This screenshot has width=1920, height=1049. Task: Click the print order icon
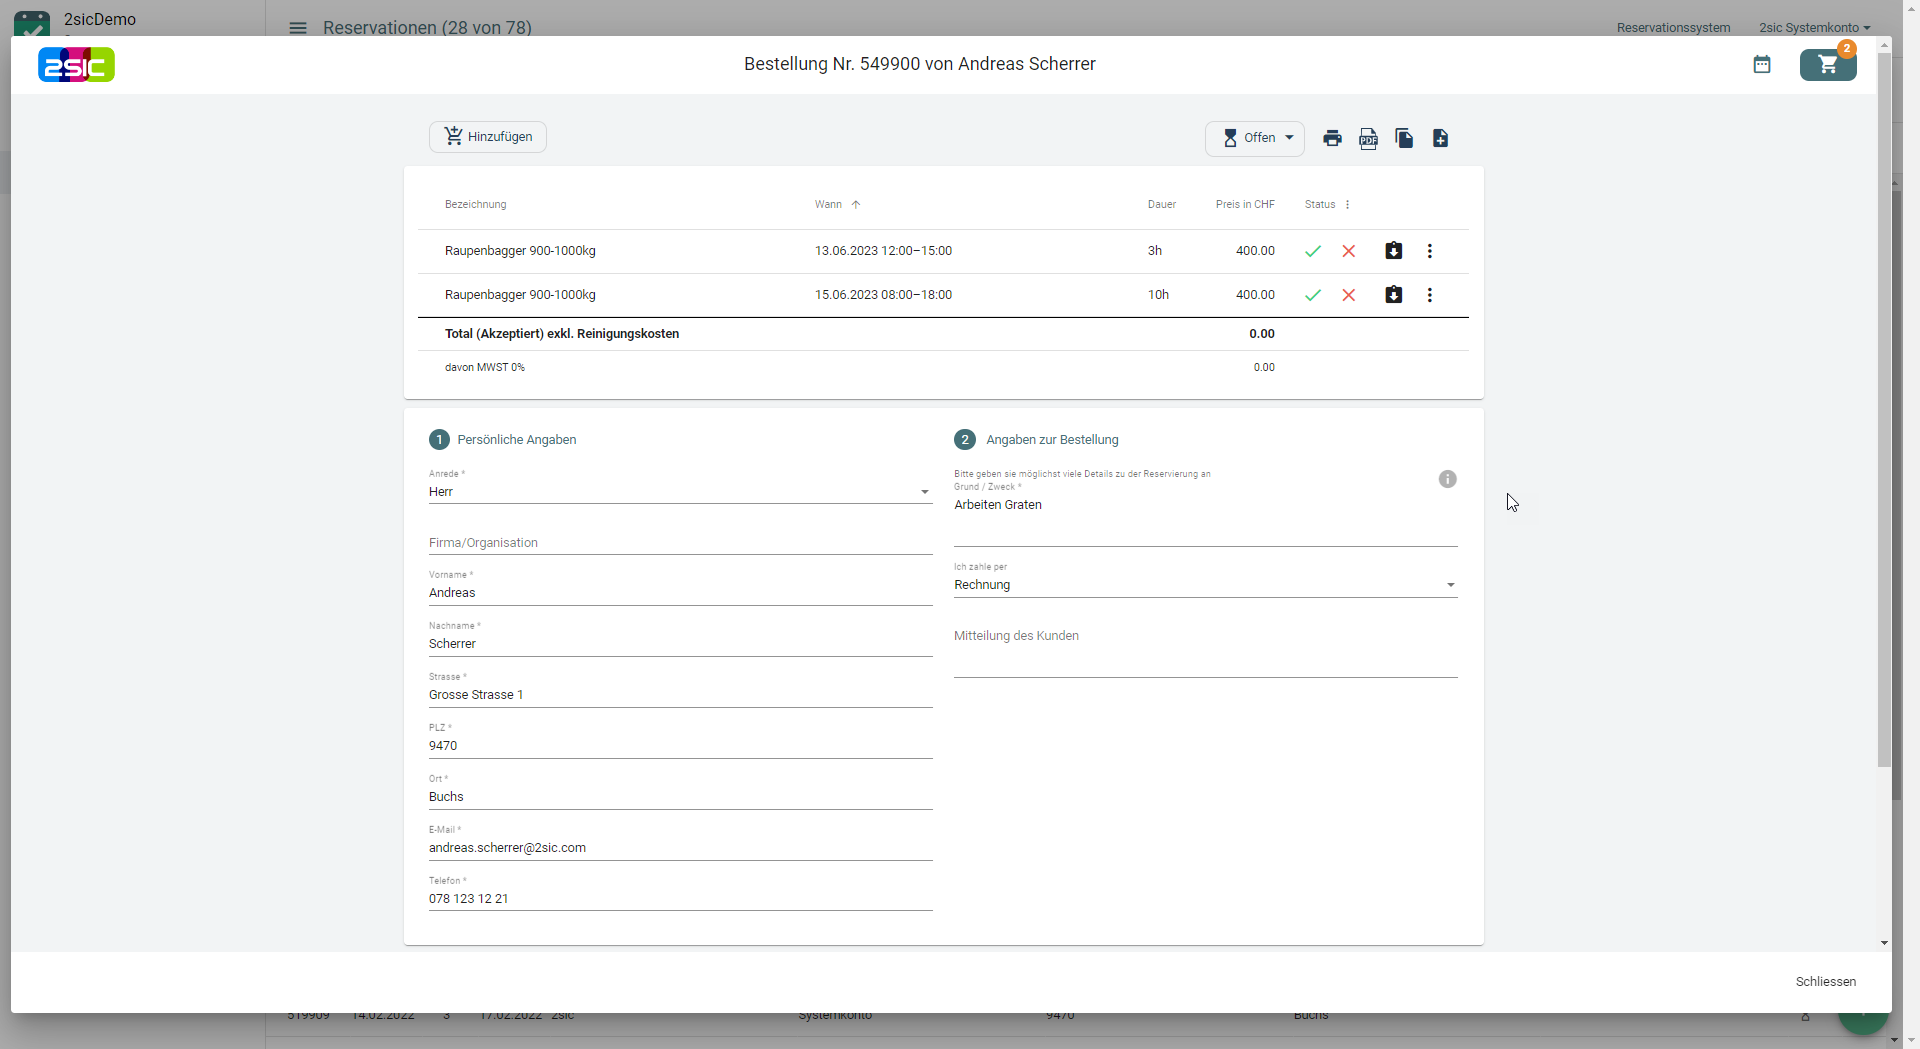tap(1332, 138)
